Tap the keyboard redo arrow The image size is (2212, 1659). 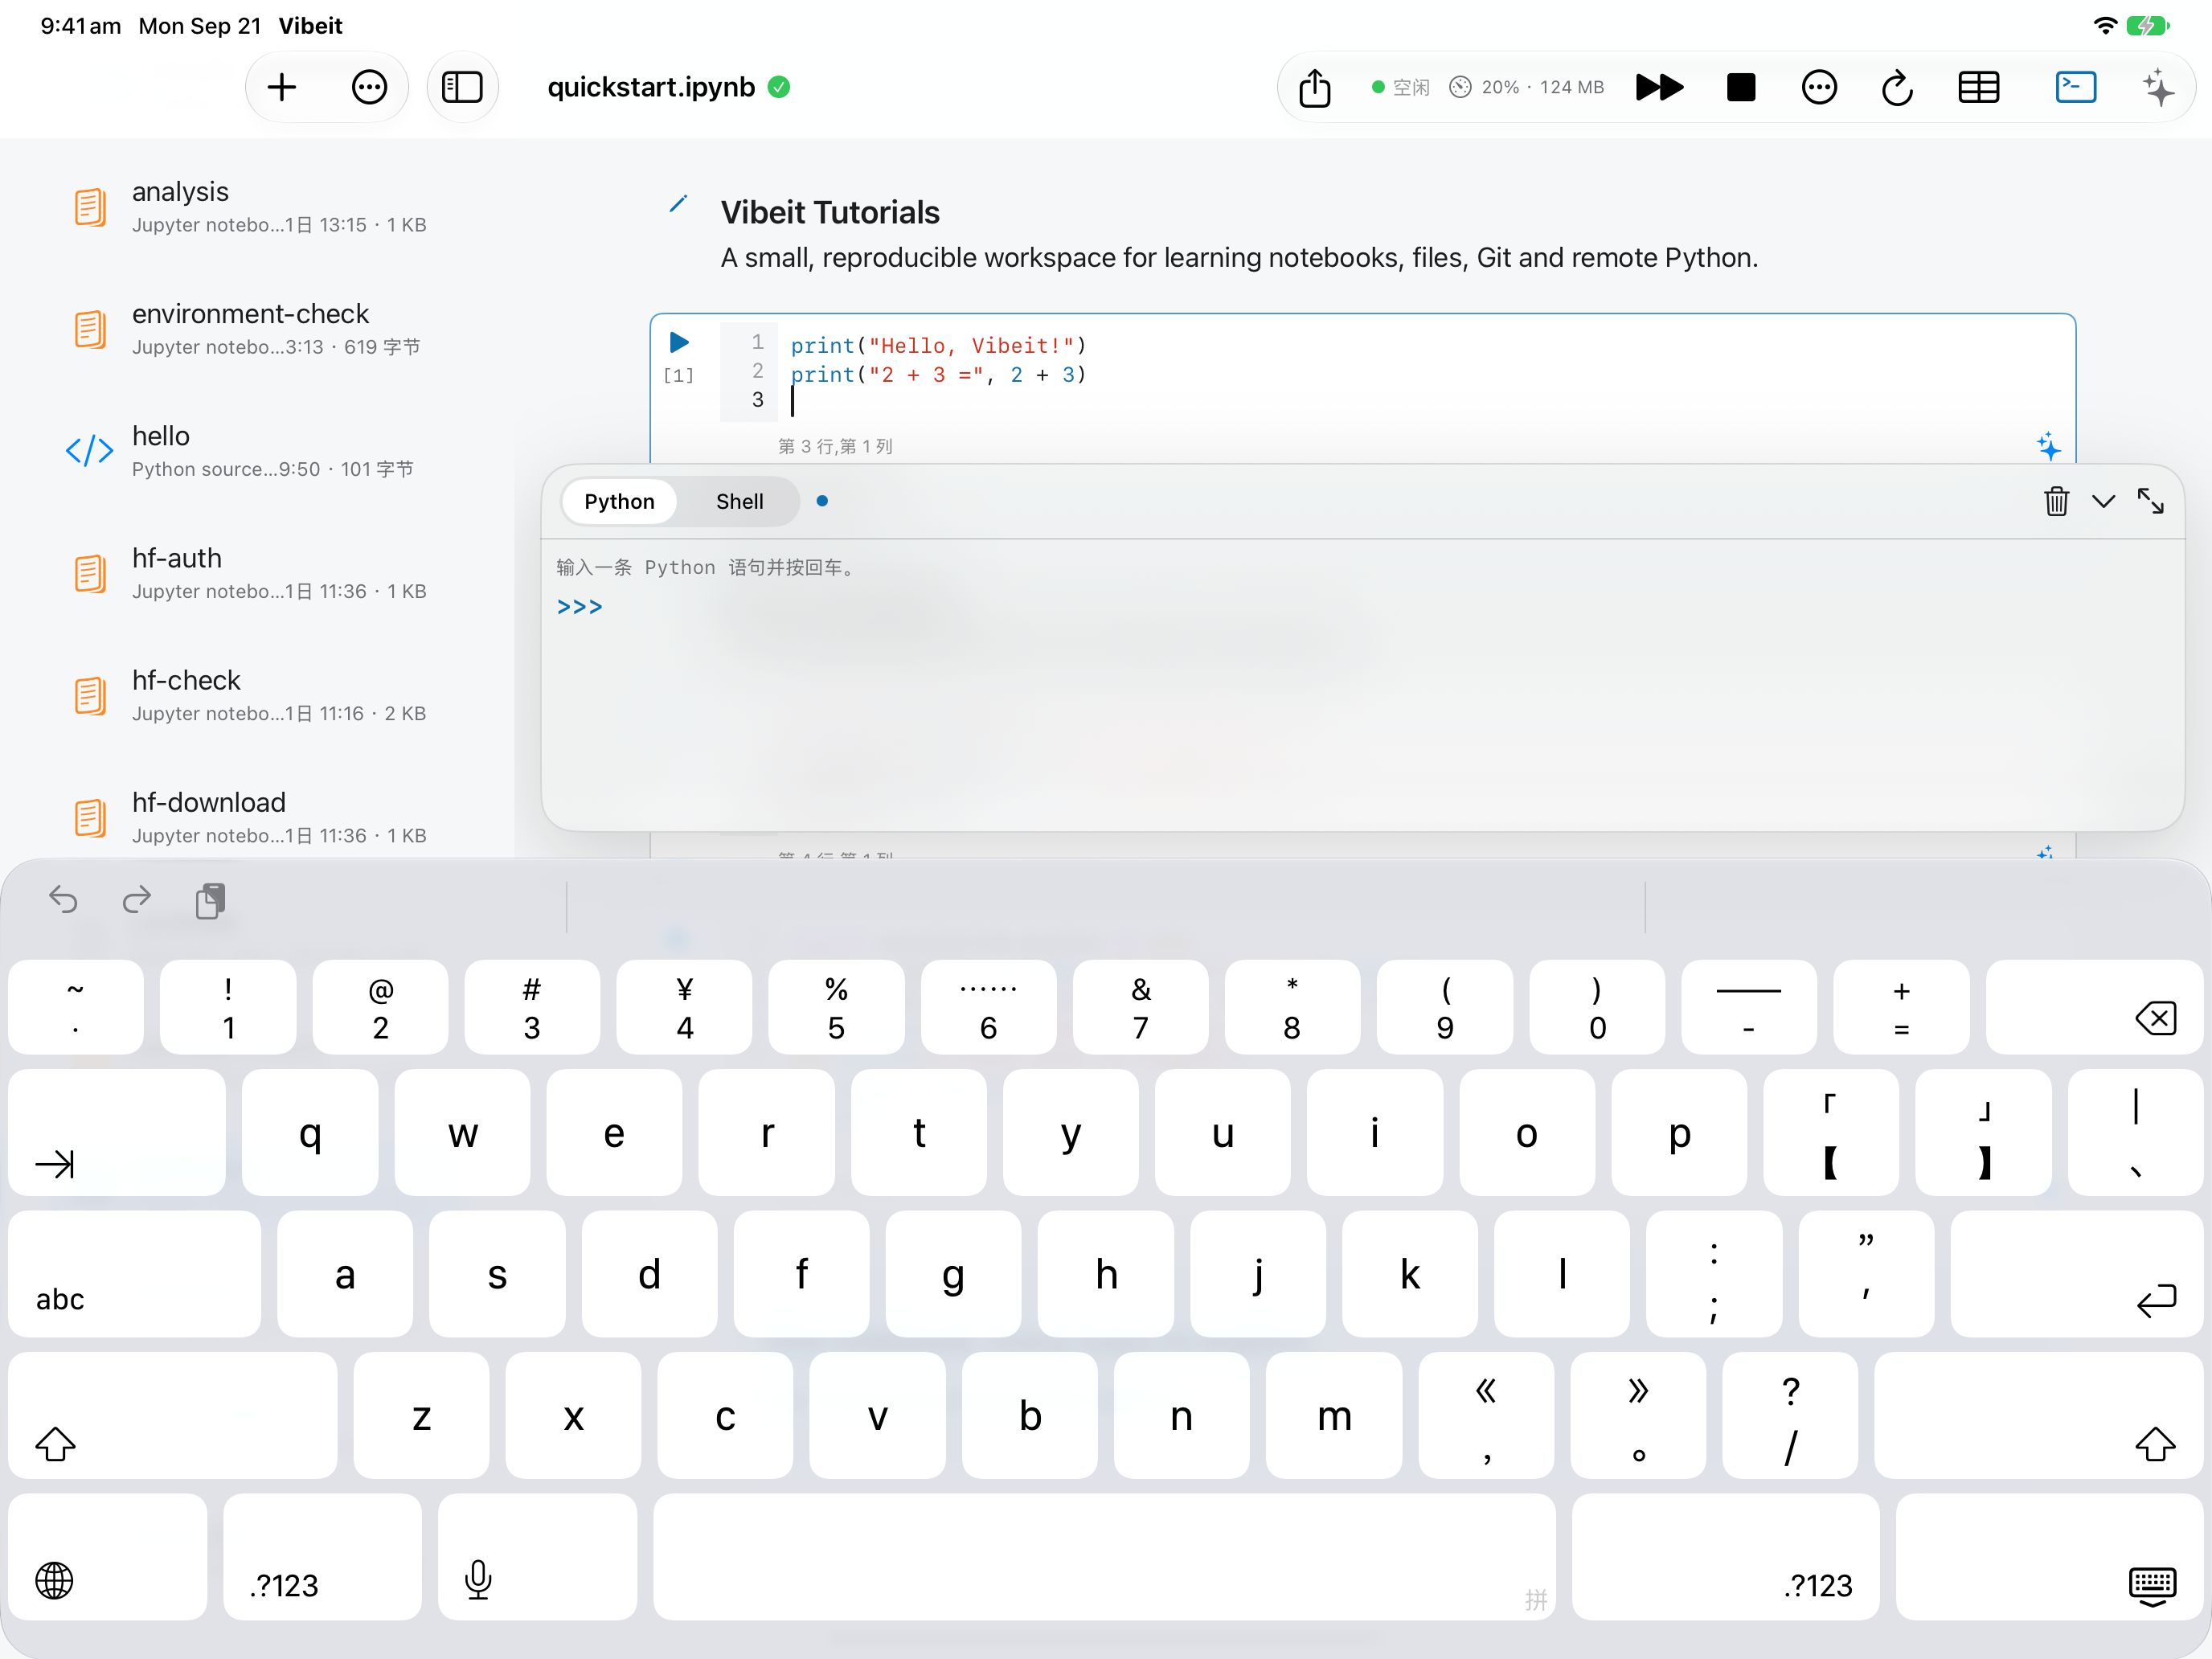(x=137, y=900)
